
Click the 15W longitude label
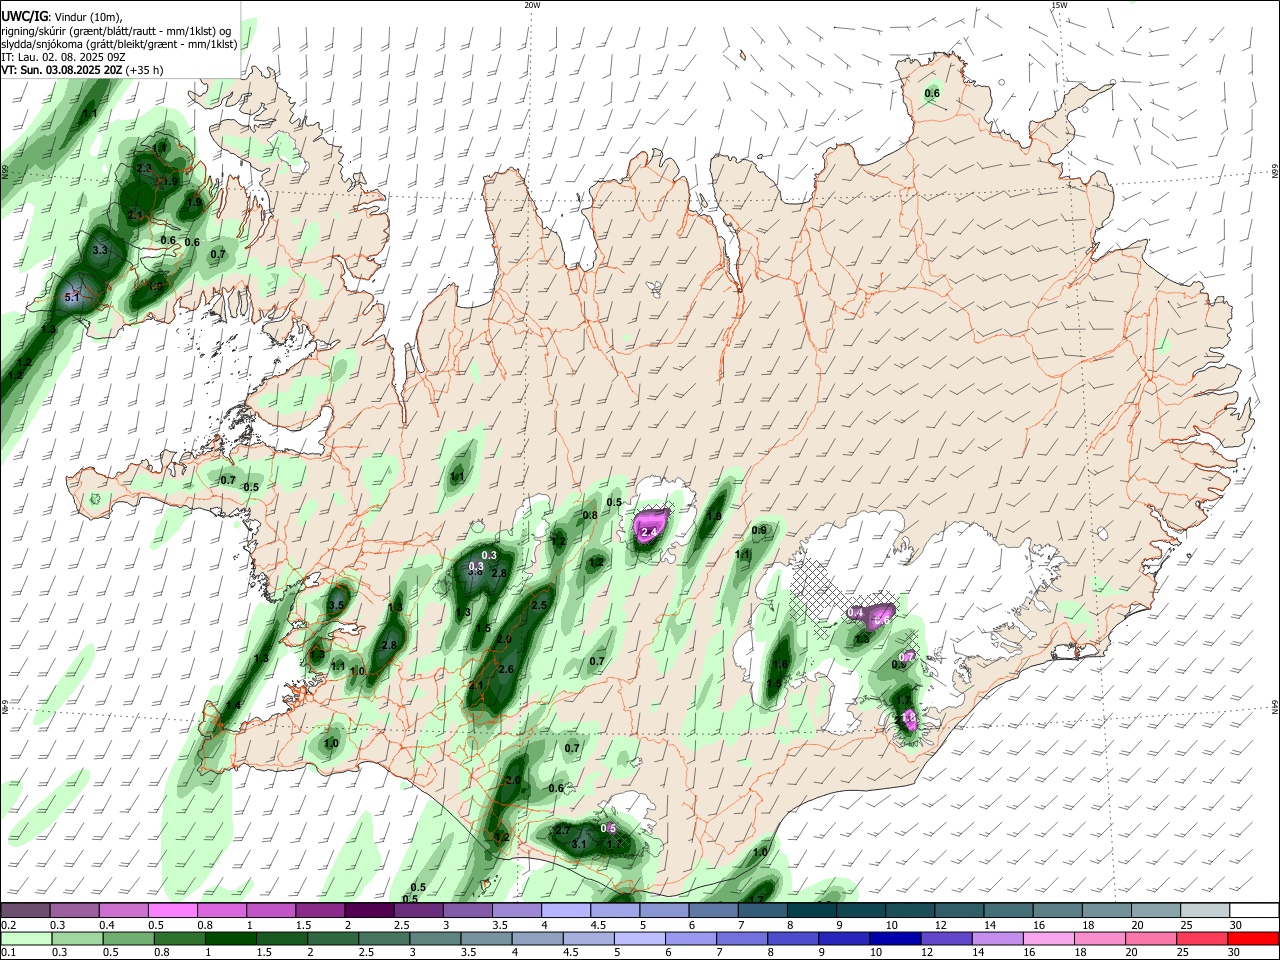1059,5
